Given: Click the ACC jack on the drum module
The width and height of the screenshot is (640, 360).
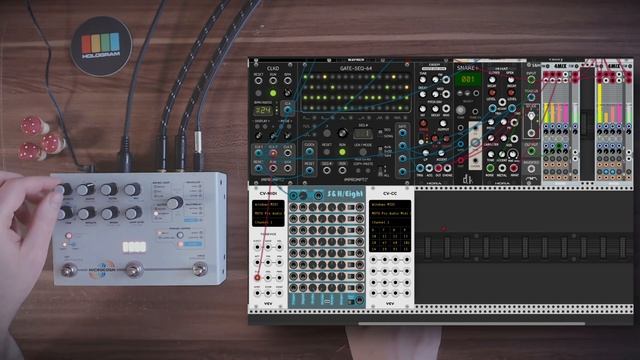Looking at the screenshot, I should point(429,168).
